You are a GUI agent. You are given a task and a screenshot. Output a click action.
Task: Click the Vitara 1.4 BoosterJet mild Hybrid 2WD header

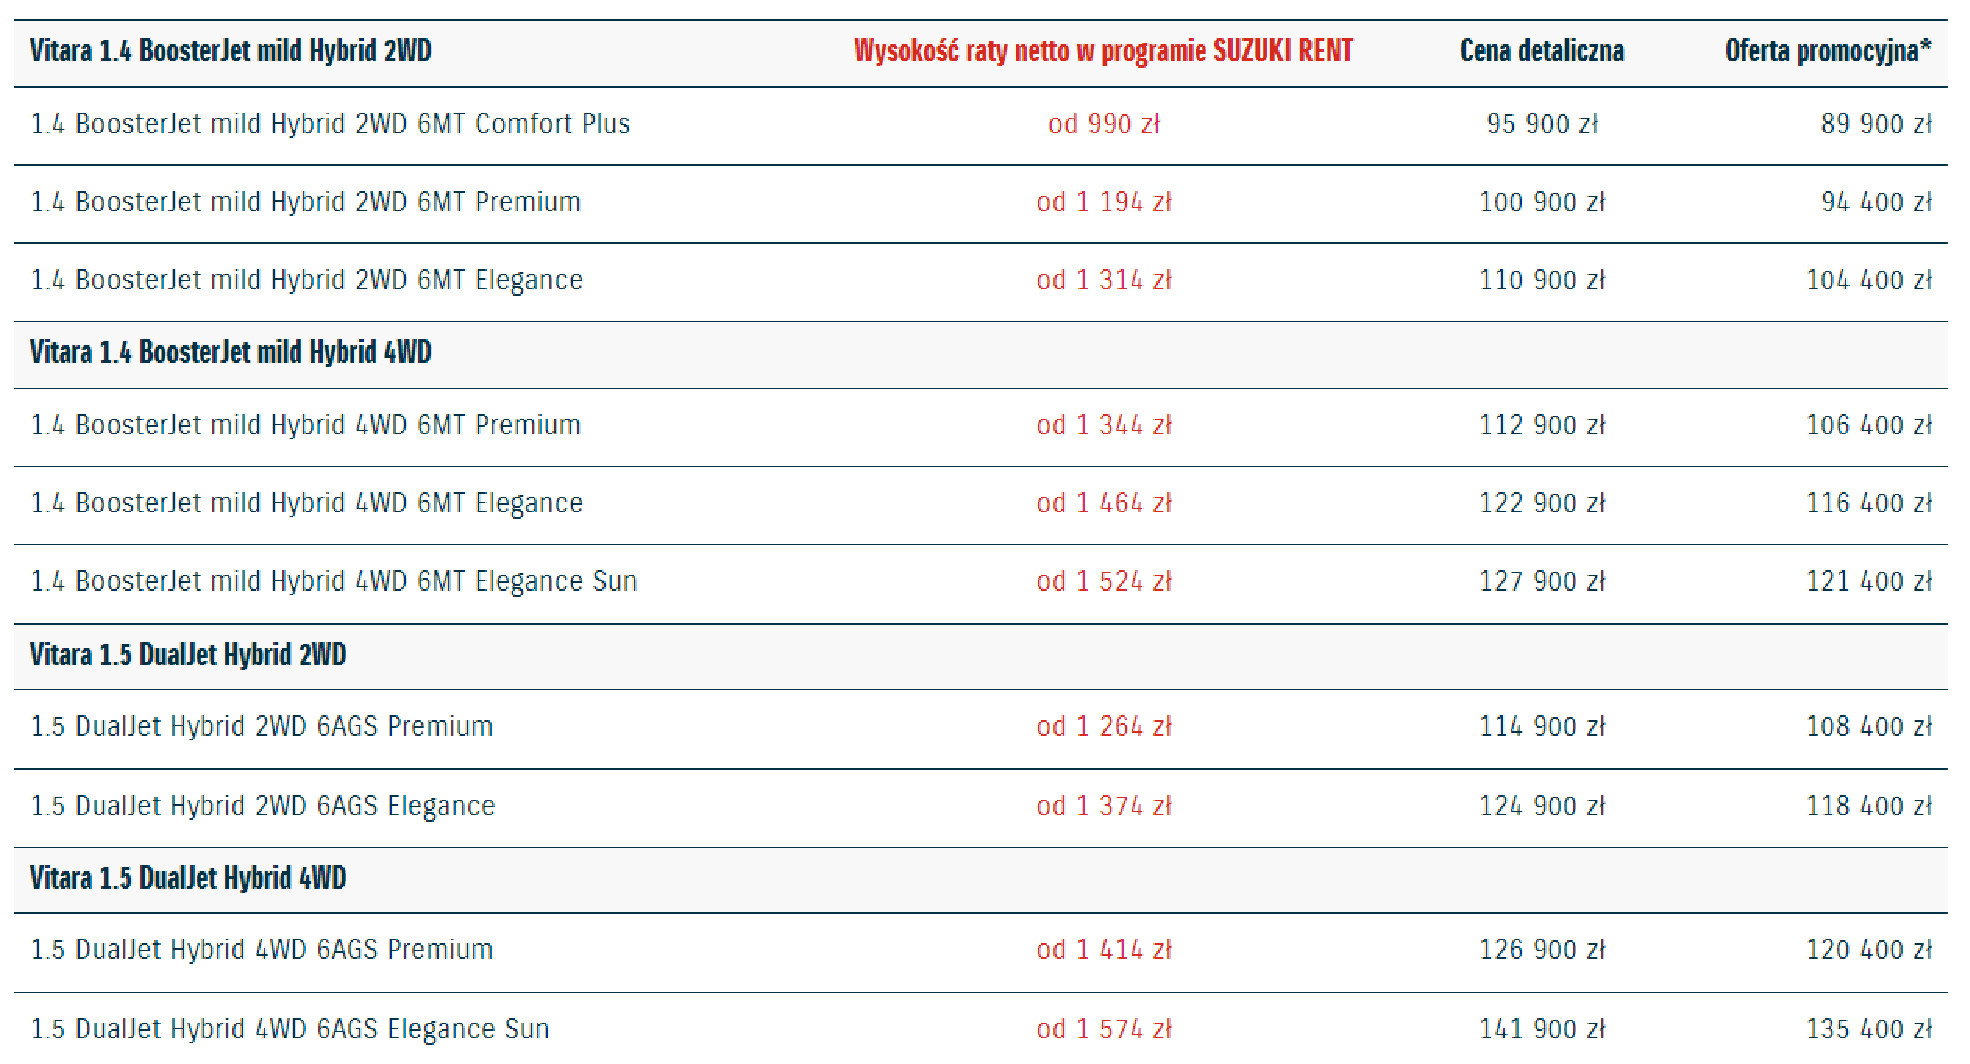coord(230,51)
